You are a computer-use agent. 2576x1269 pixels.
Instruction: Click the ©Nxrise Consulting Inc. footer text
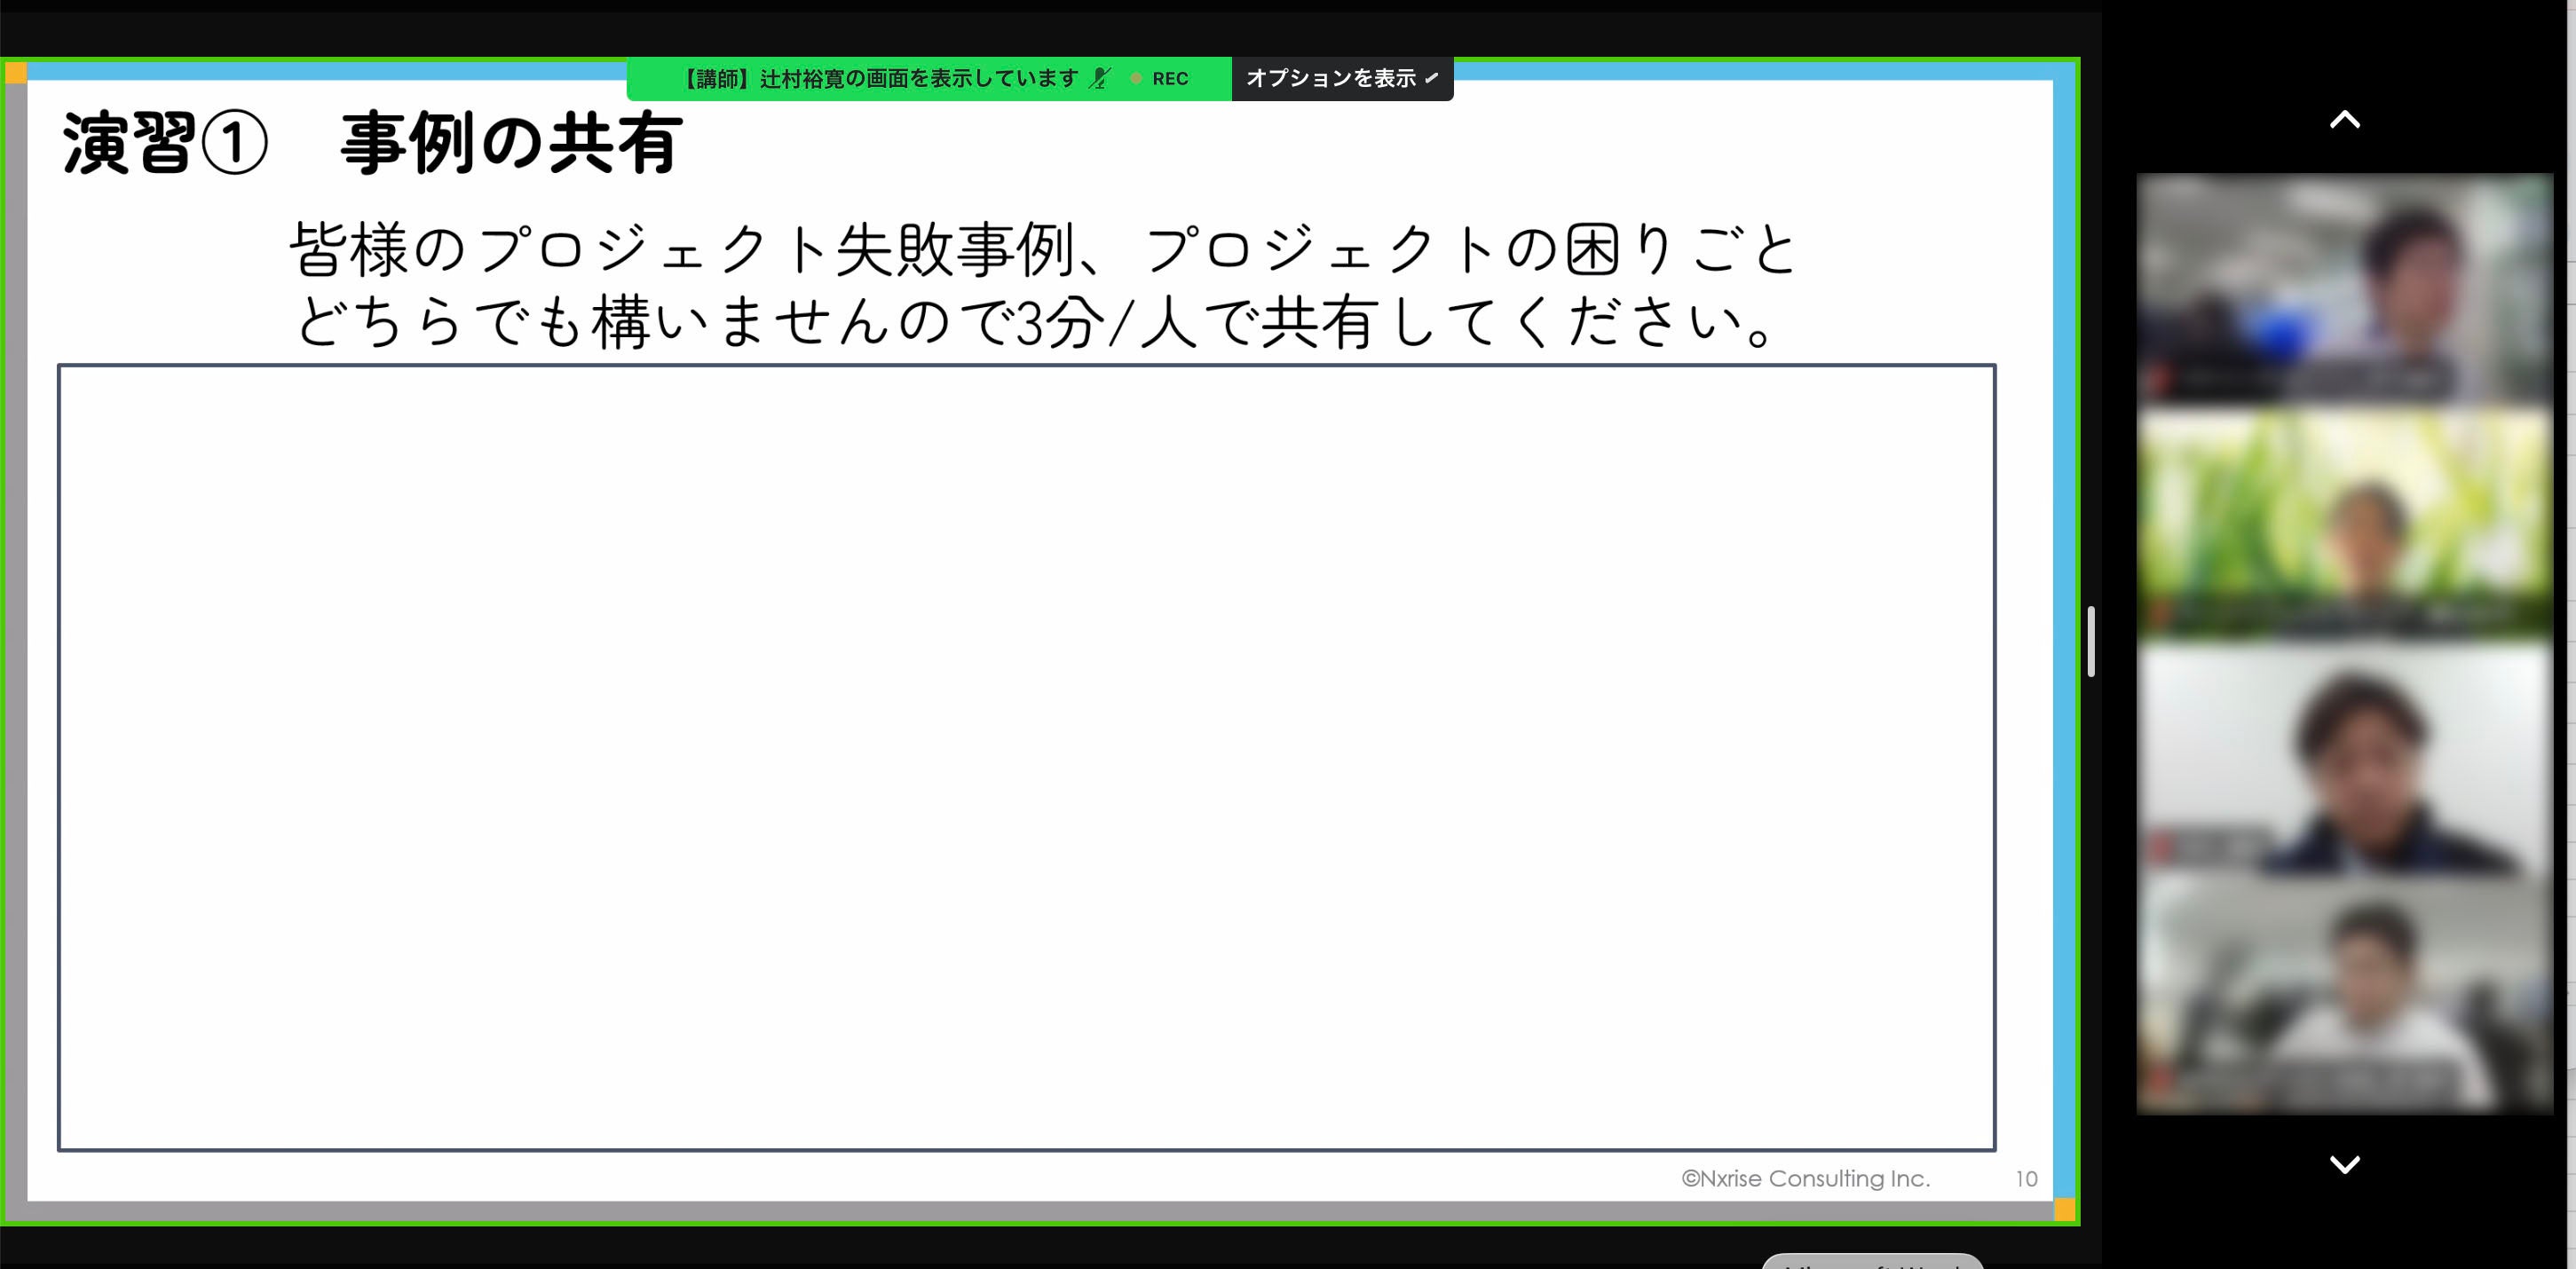[1805, 1179]
